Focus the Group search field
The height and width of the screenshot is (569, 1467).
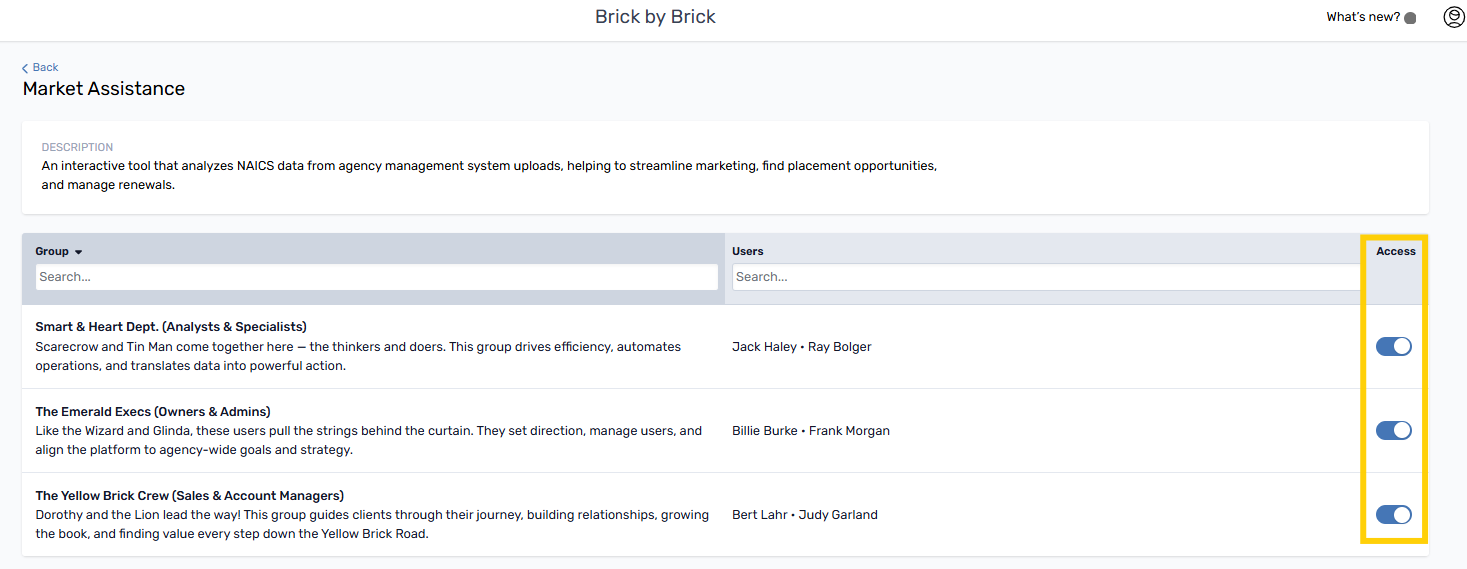point(376,277)
